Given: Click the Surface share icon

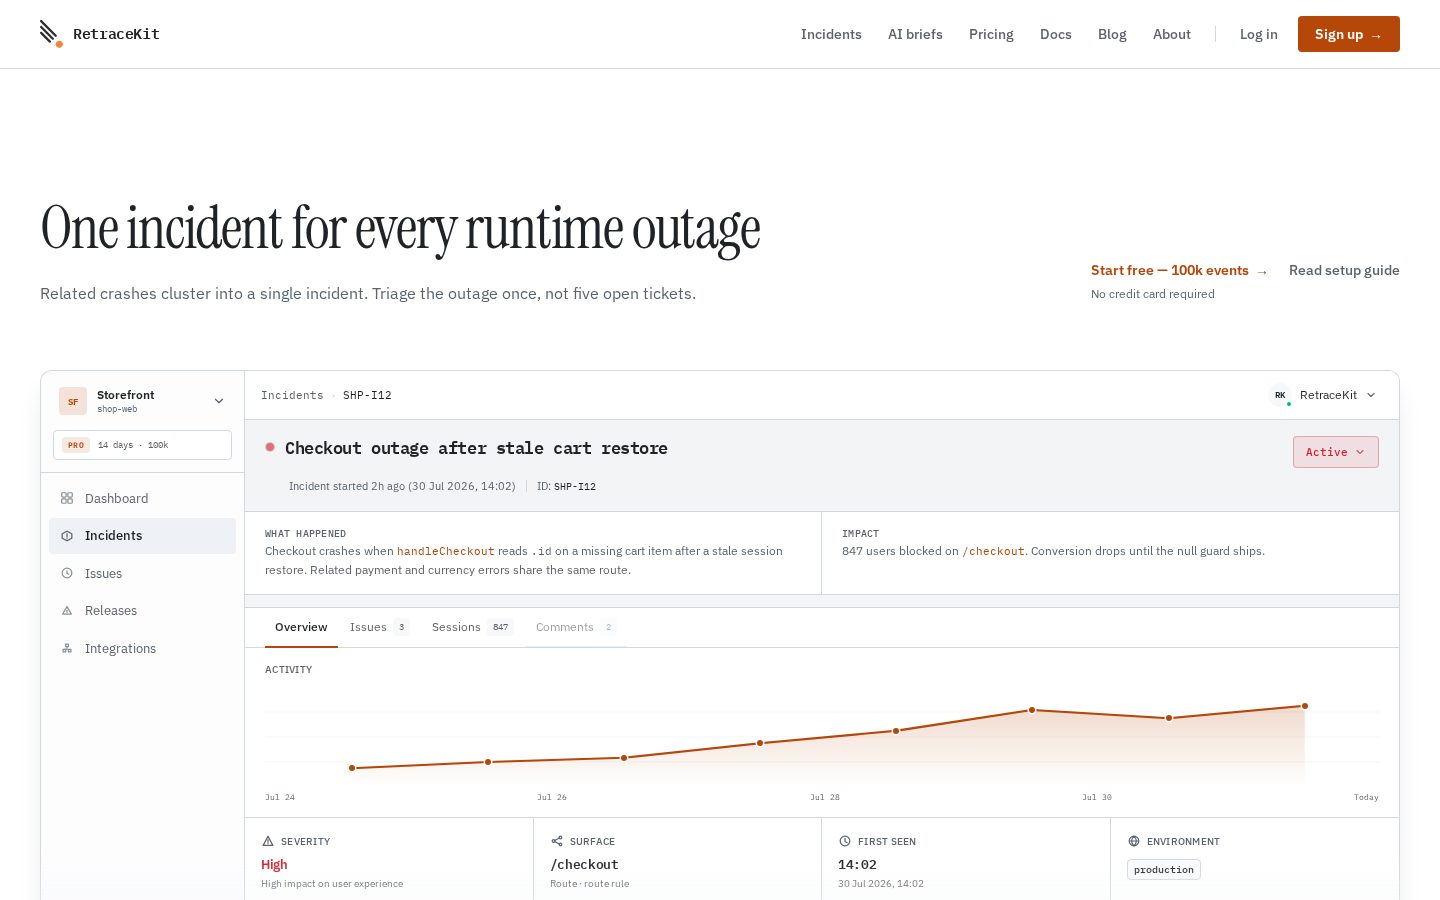Looking at the screenshot, I should pyautogui.click(x=557, y=841).
